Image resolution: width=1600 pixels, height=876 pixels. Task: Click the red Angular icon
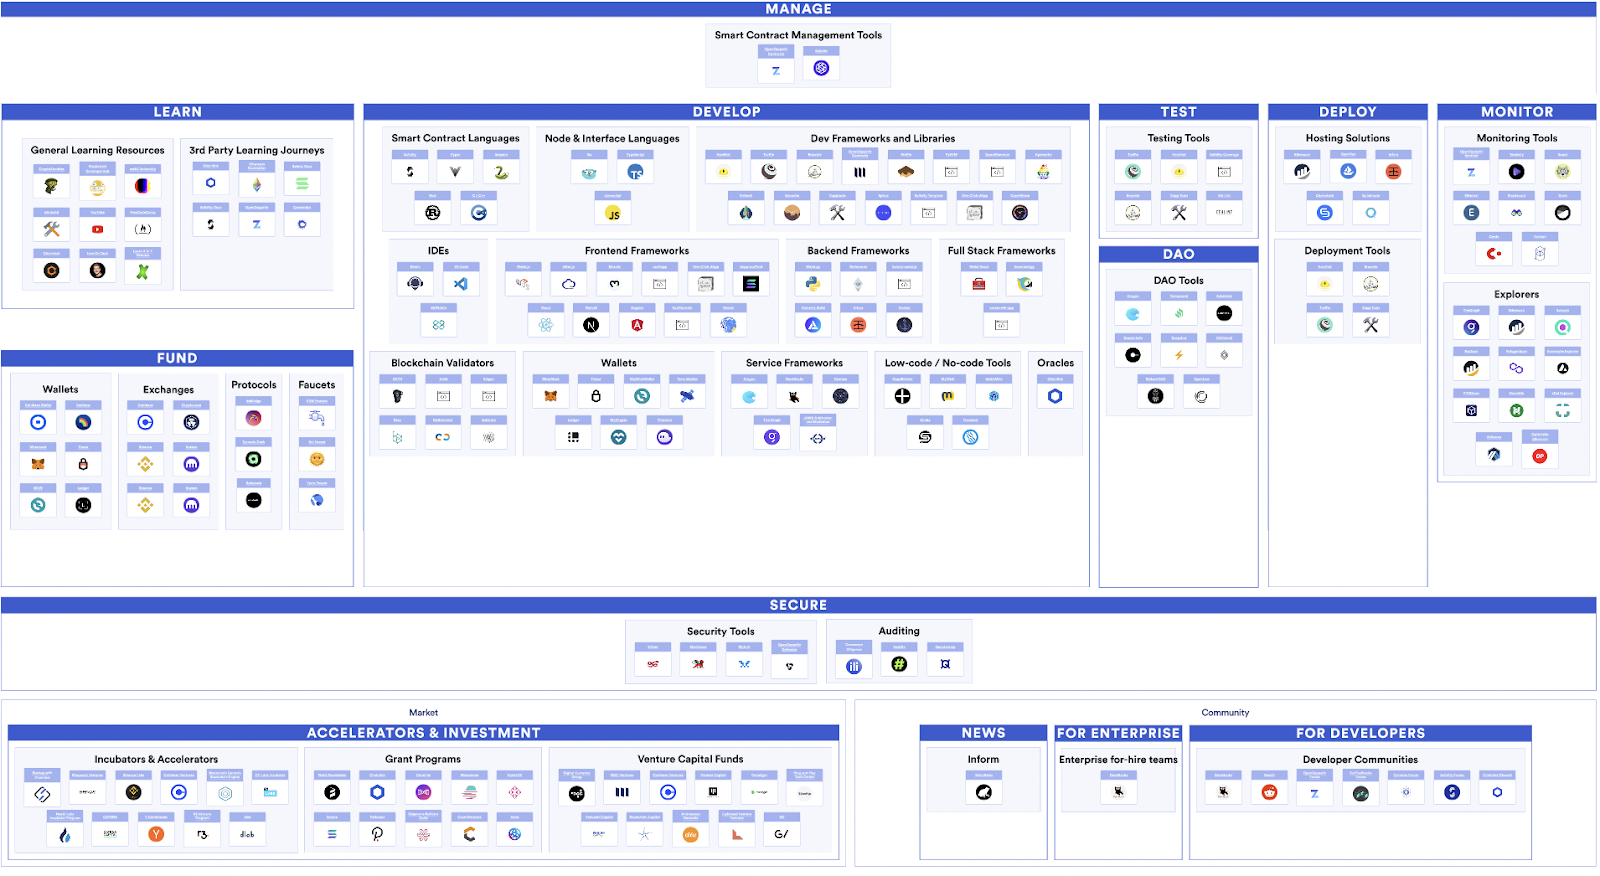point(637,325)
